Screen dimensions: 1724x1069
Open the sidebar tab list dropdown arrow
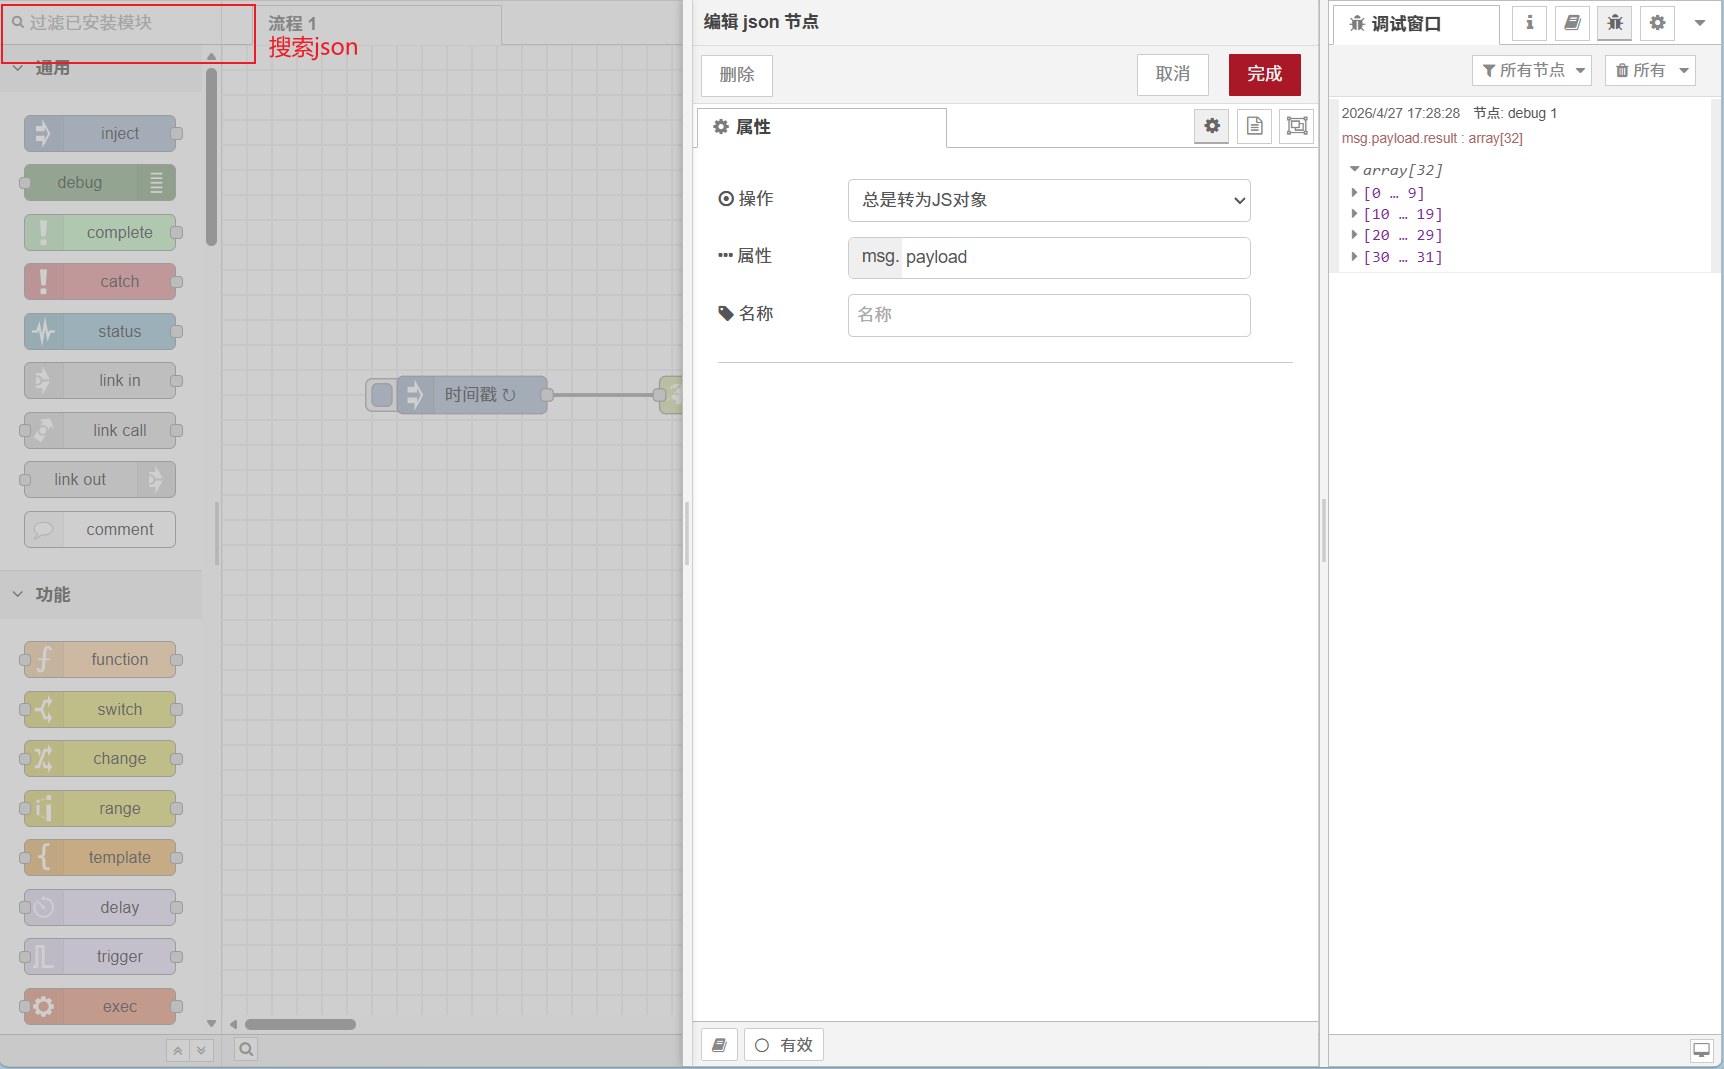[1699, 23]
